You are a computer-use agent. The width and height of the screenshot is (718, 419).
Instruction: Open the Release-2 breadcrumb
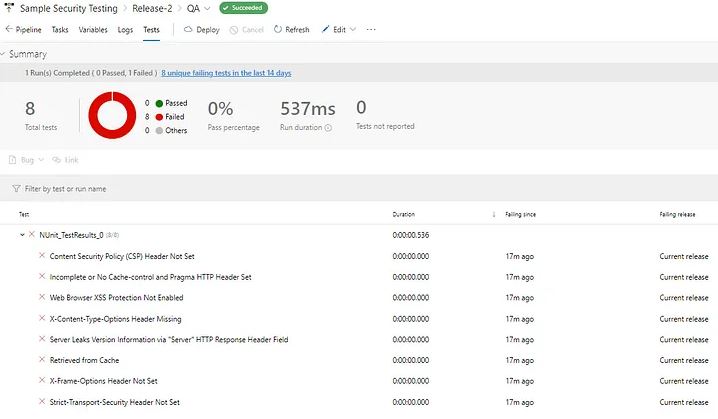[x=152, y=8]
